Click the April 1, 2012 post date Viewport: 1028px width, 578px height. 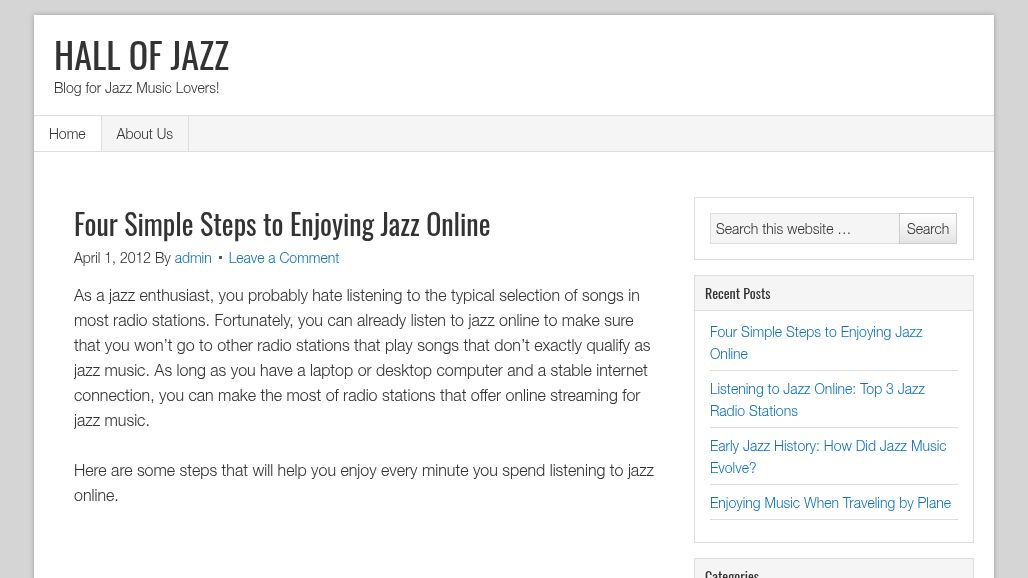(x=112, y=258)
